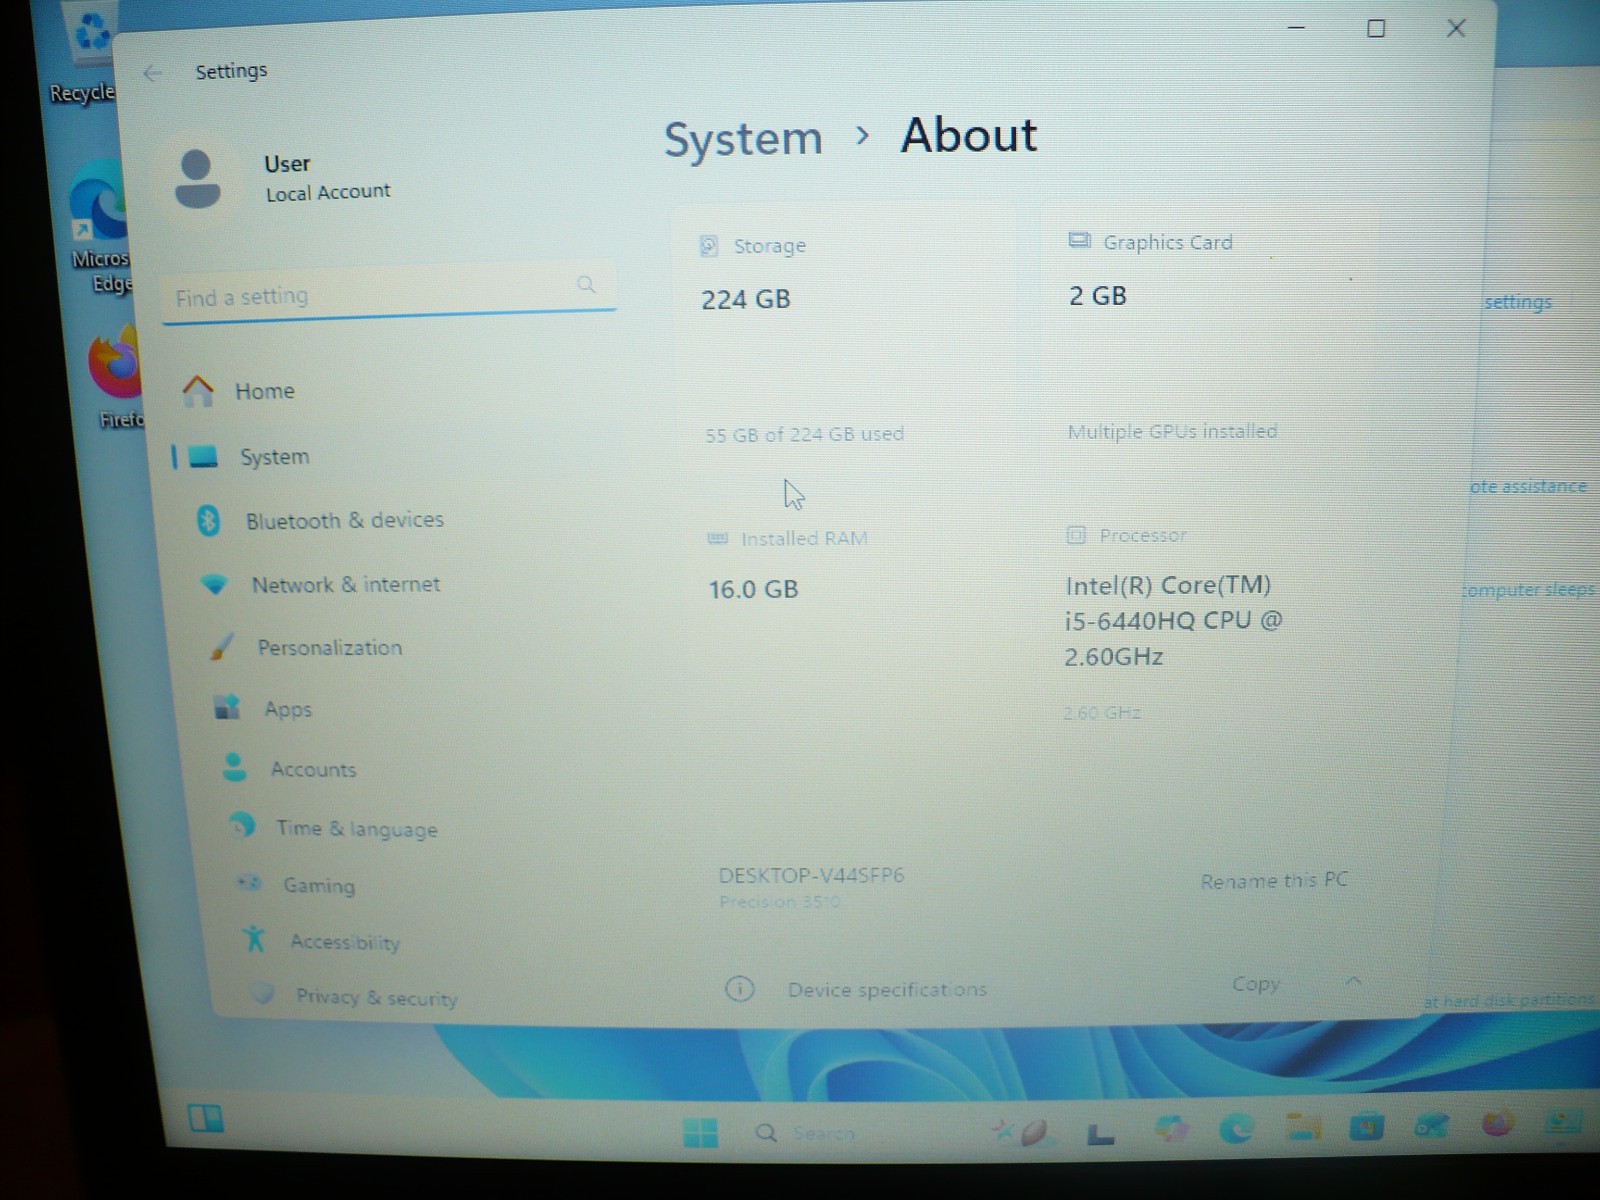Click the Installed RAM card
Viewport: 1600px width, 1200px height.
coord(850,630)
